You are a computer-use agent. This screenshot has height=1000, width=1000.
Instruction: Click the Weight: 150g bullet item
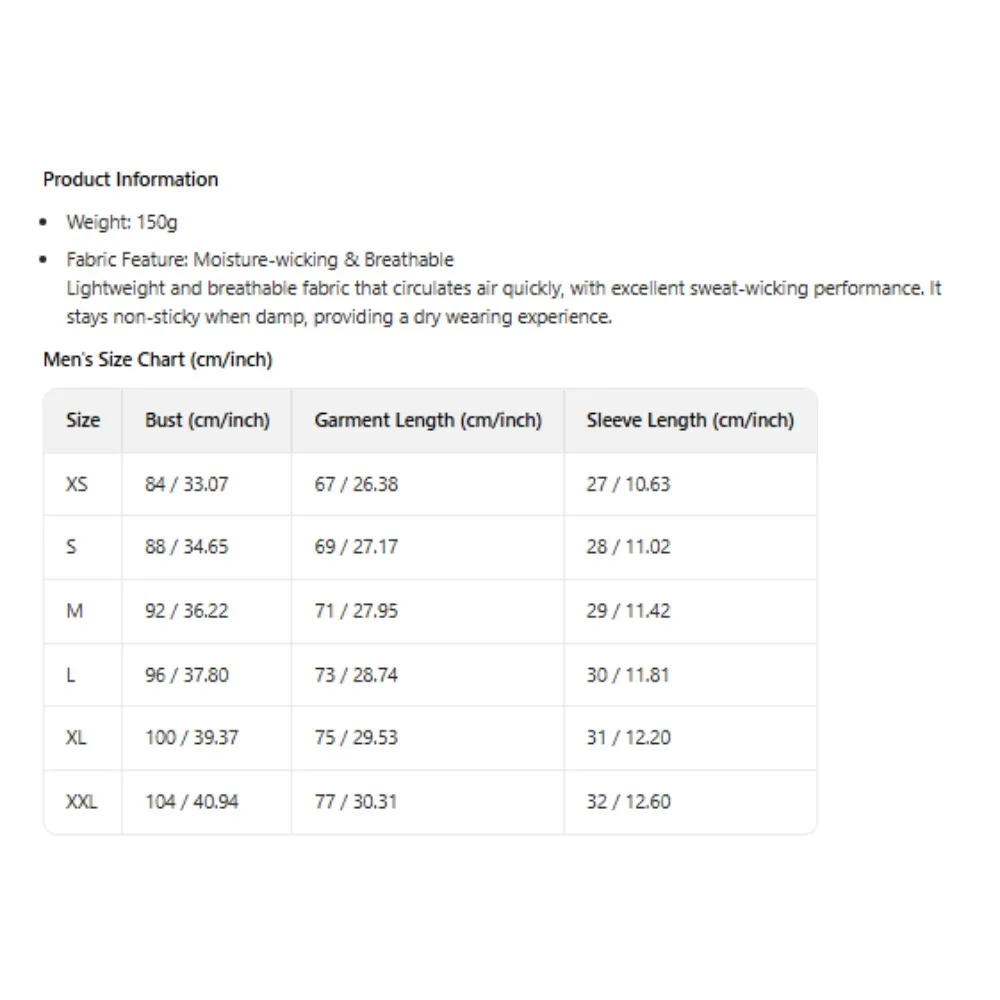pyautogui.click(x=122, y=222)
